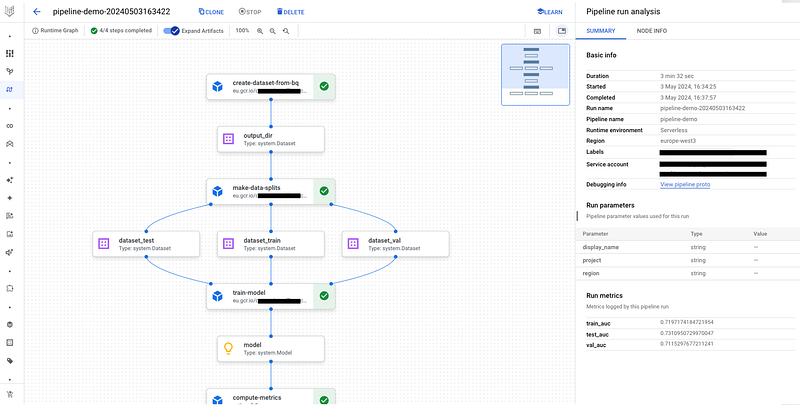Click the project parameter row
The width and height of the screenshot is (800, 405).
click(688, 261)
